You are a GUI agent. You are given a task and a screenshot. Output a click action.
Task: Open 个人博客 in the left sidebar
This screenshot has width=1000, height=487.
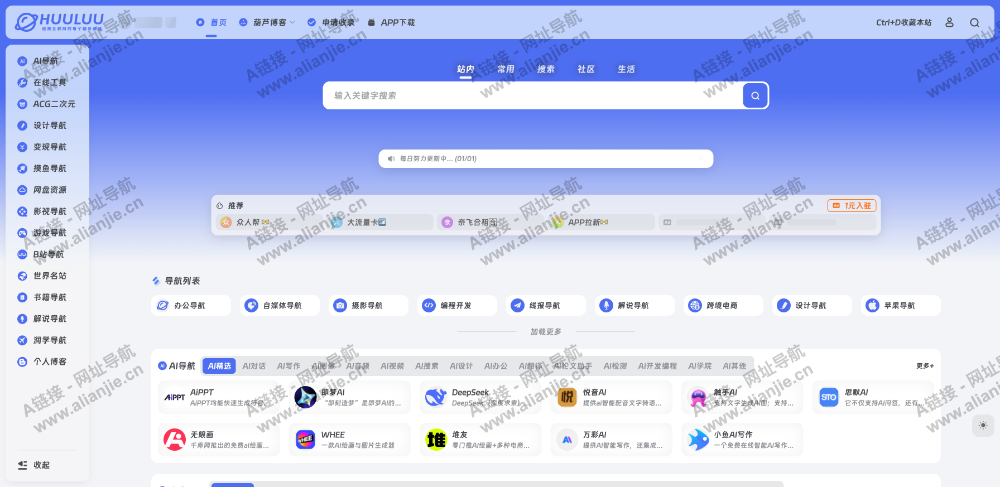[43, 361]
